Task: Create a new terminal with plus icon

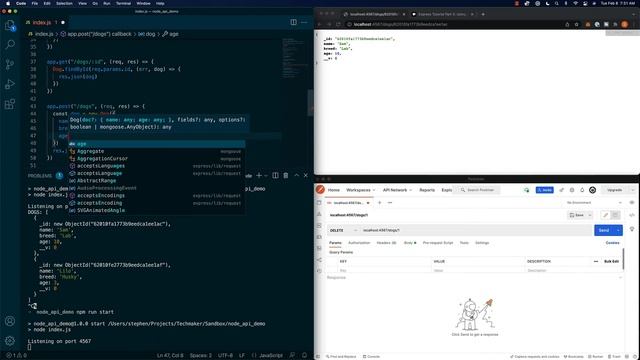Action: click(x=259, y=176)
